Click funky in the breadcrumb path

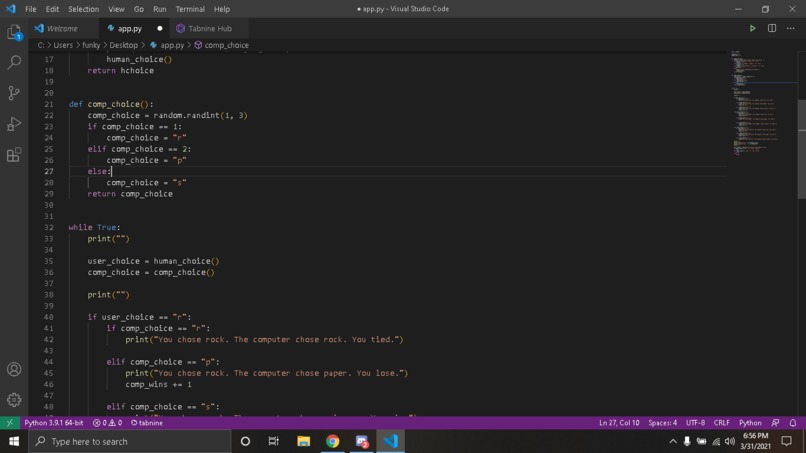pyautogui.click(x=91, y=45)
